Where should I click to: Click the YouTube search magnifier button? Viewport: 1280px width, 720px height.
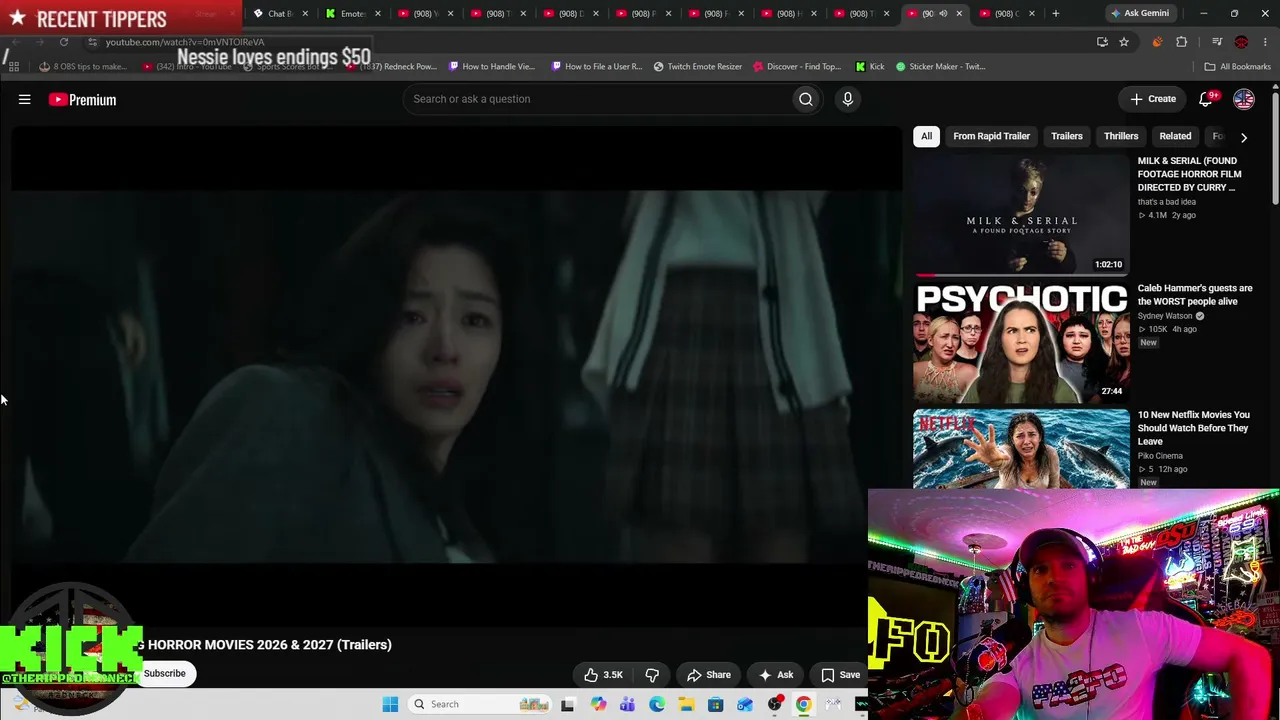805,99
